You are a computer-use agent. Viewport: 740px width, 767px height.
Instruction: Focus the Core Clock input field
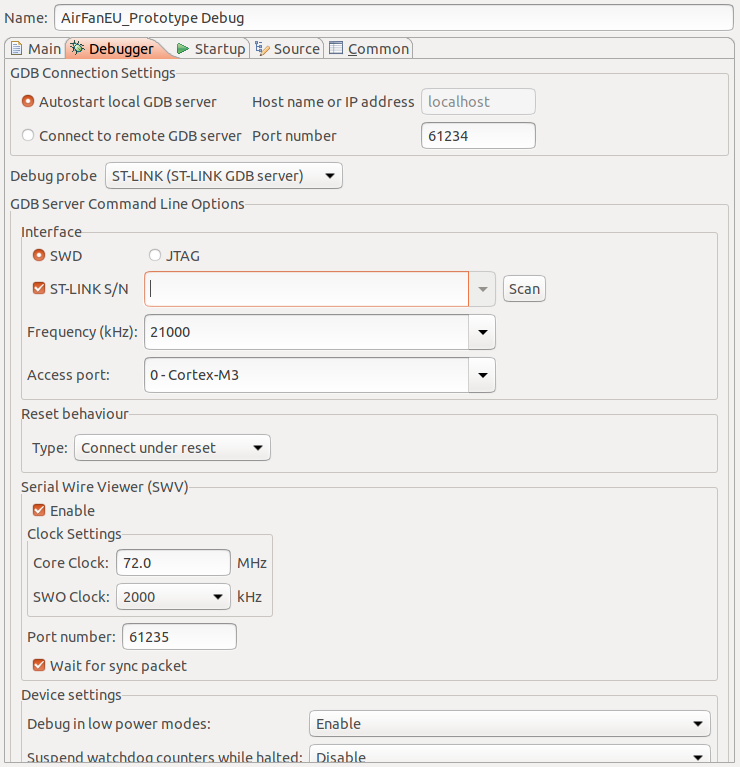[173, 563]
